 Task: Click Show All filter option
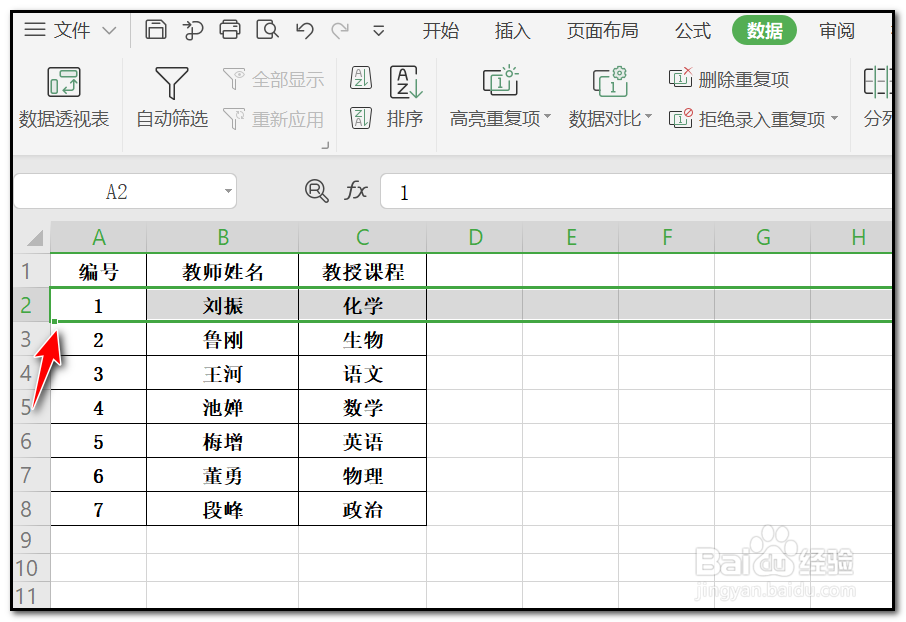(x=273, y=79)
